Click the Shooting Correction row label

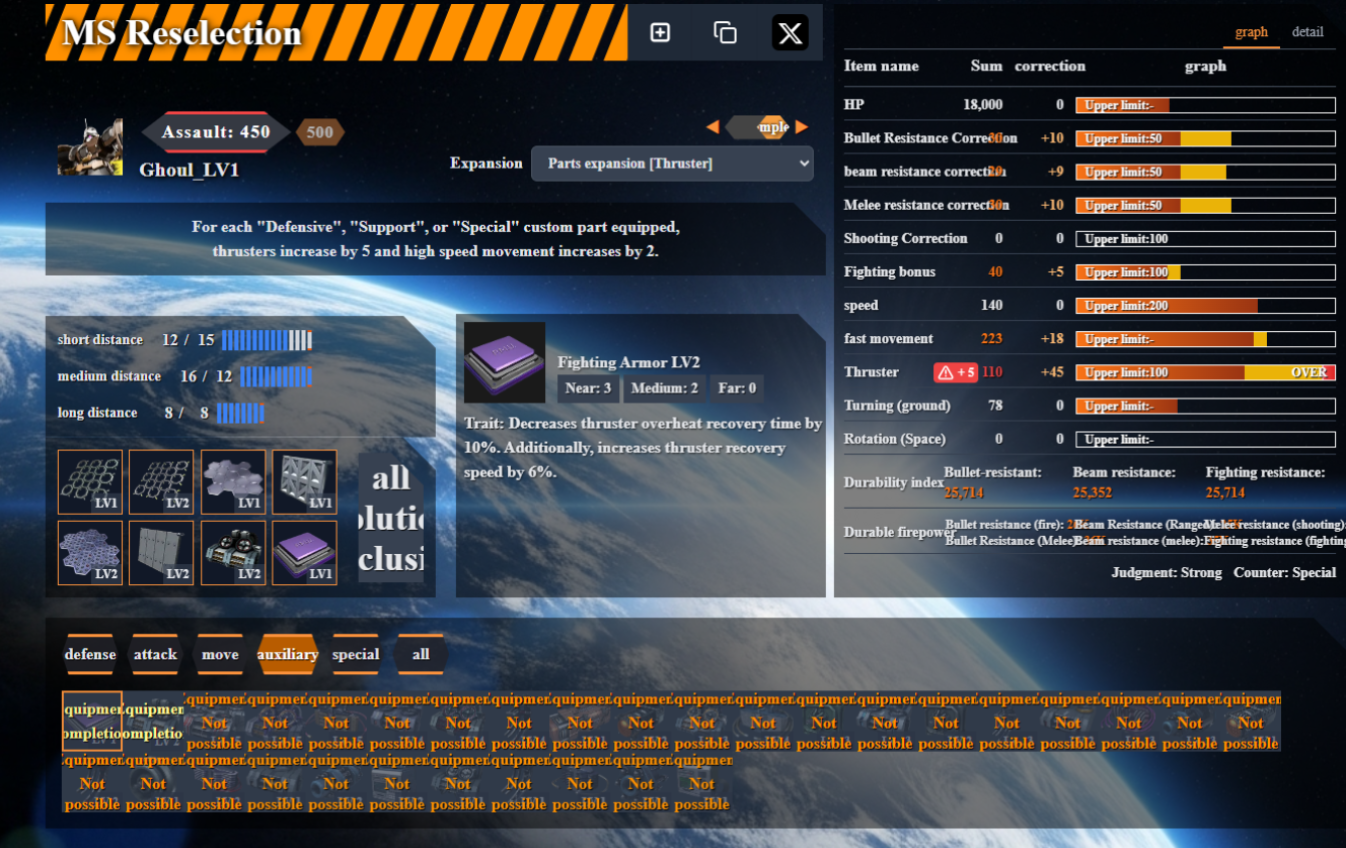[906, 238]
